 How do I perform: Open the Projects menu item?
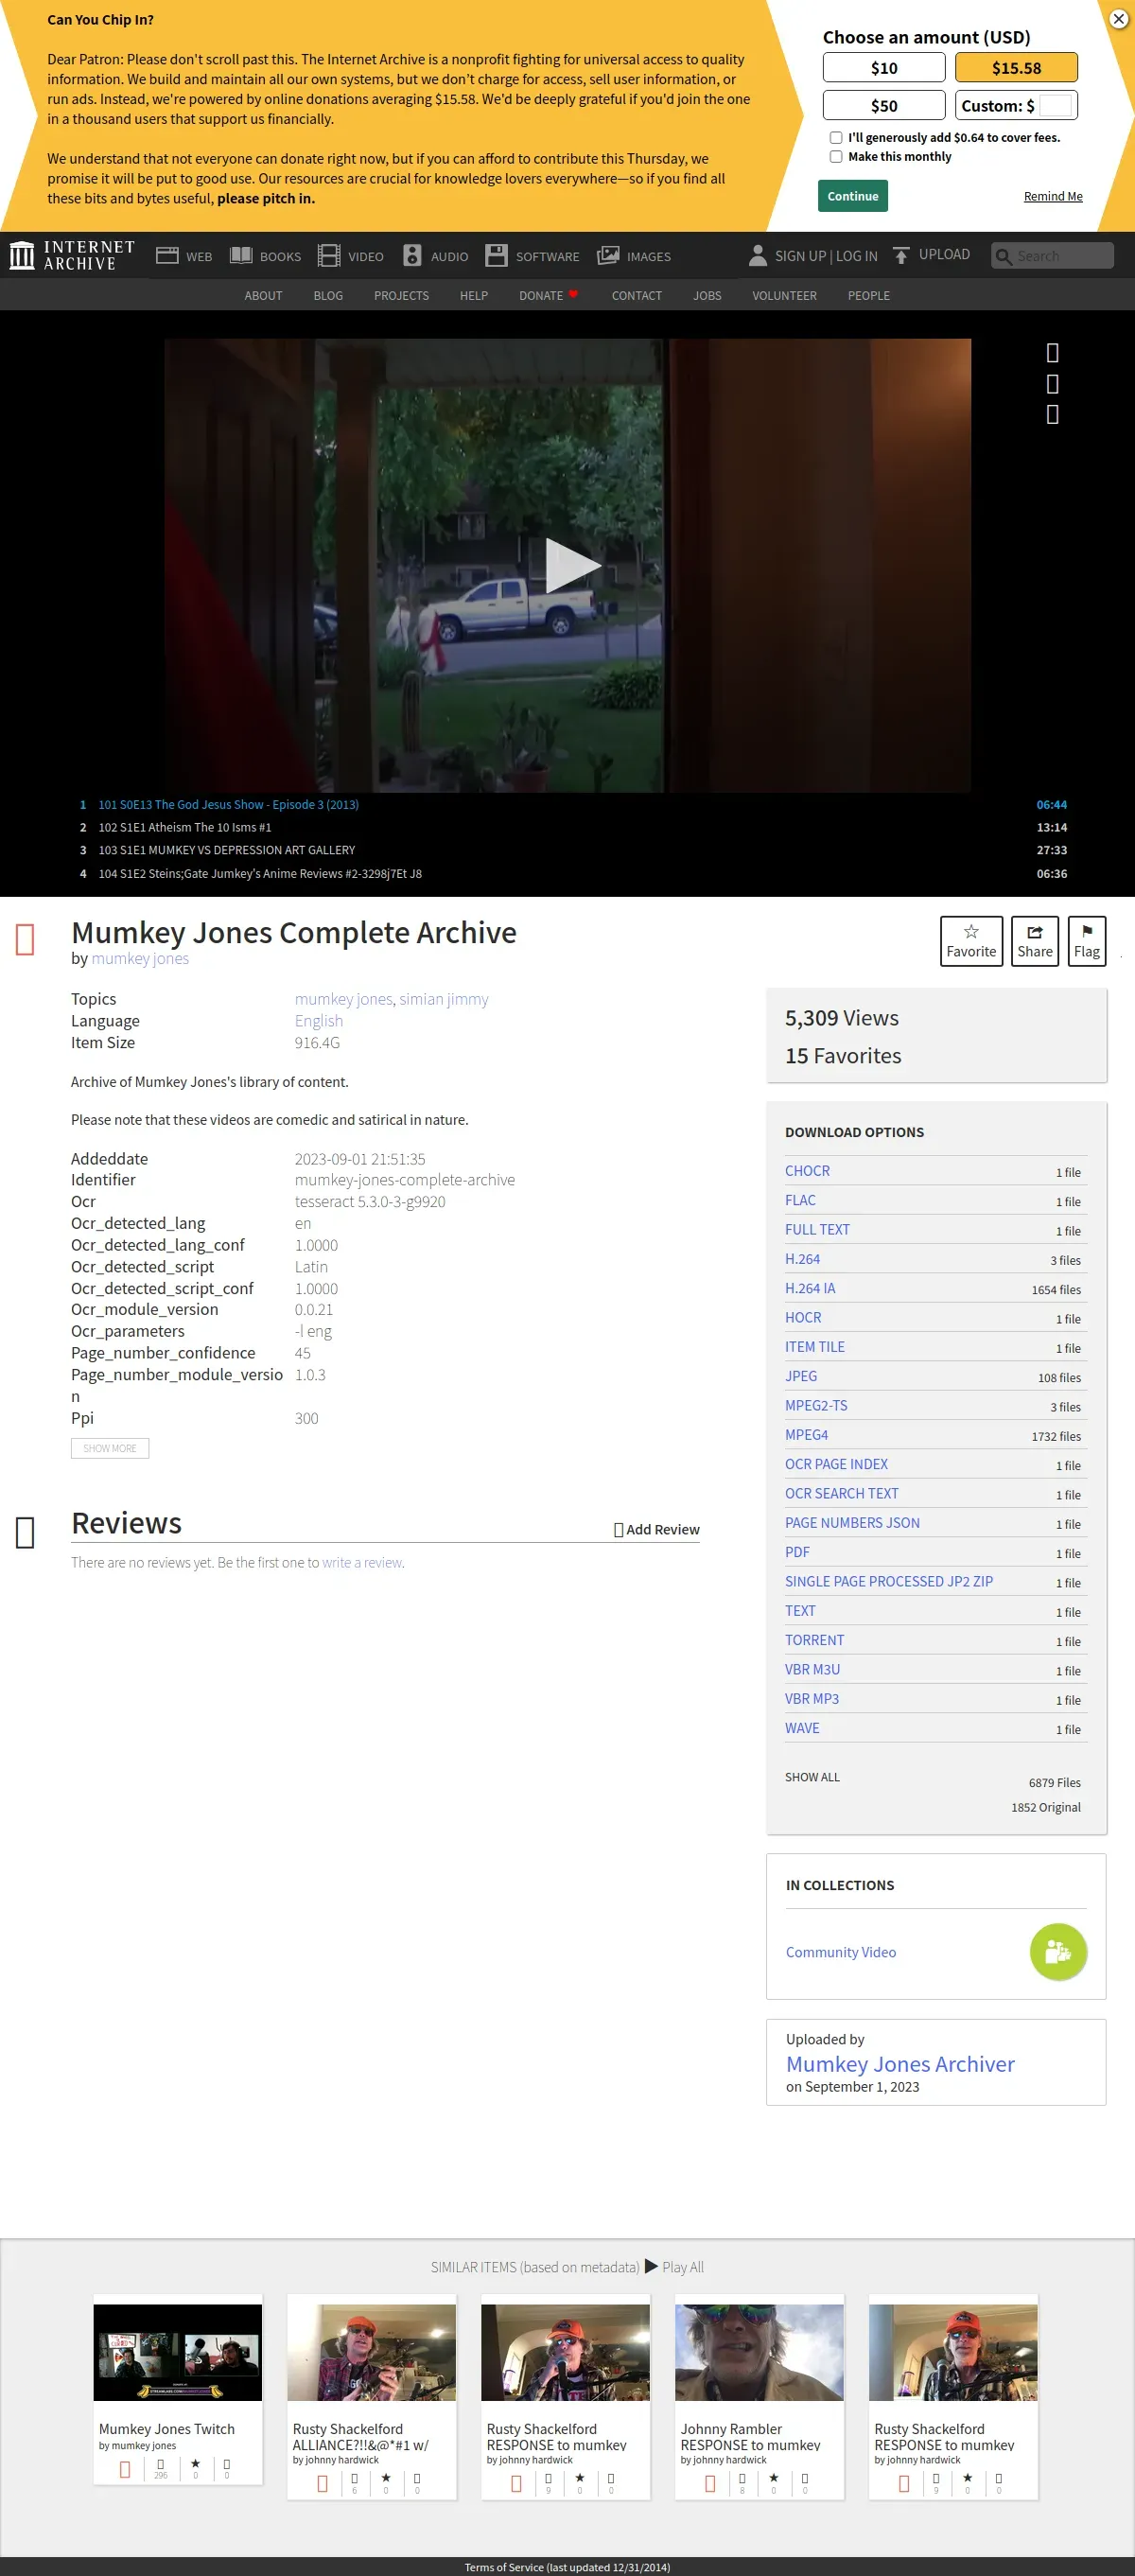[x=401, y=296]
